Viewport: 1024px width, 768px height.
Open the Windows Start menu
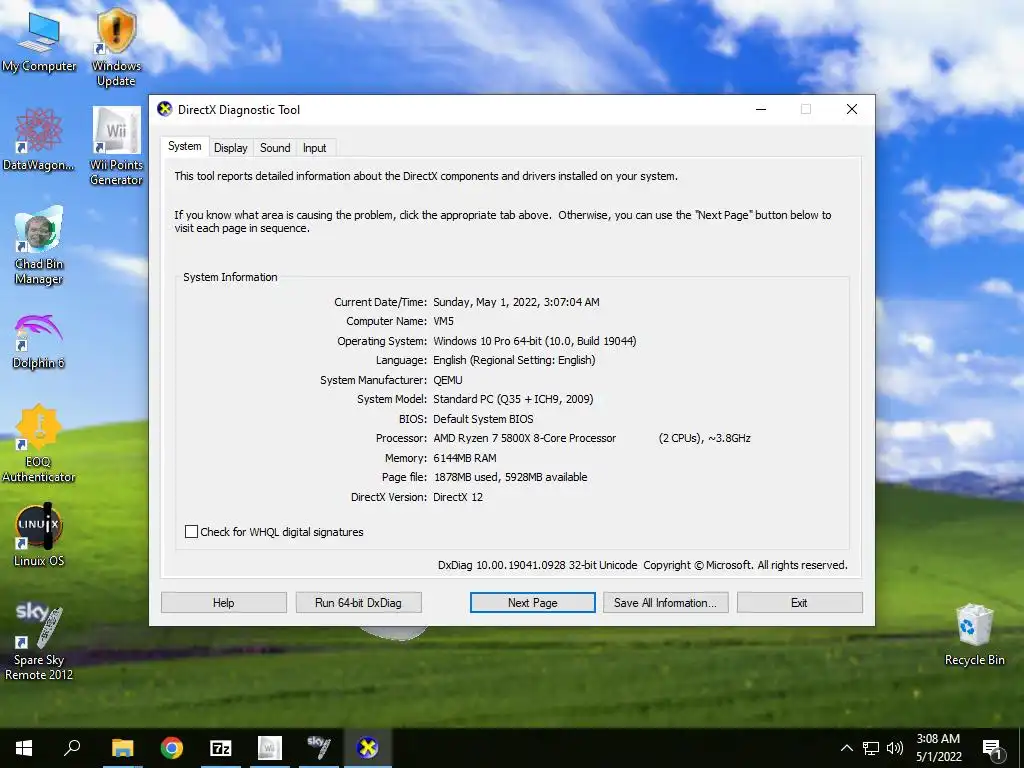point(24,748)
